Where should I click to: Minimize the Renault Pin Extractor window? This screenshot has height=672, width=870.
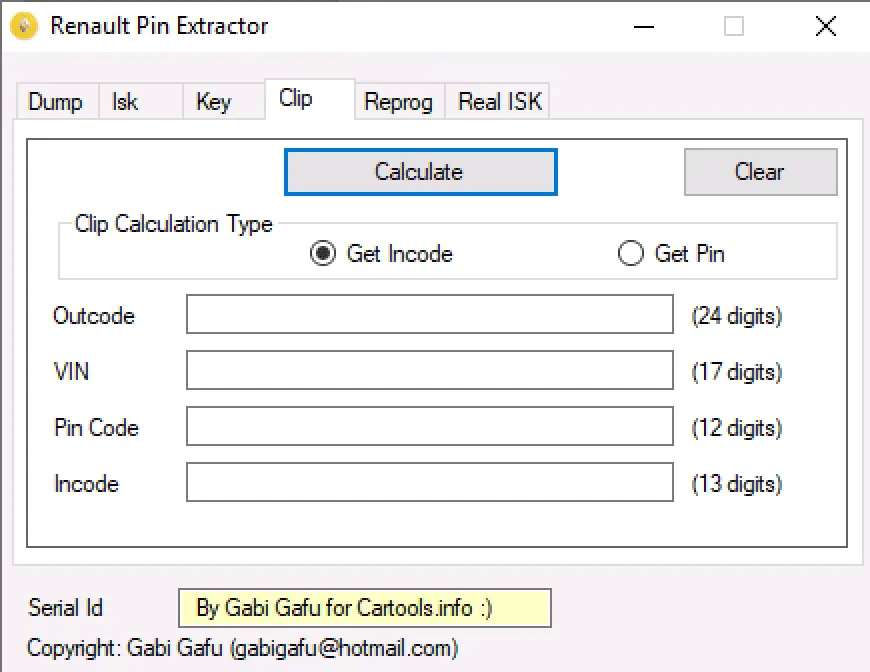[x=644, y=26]
